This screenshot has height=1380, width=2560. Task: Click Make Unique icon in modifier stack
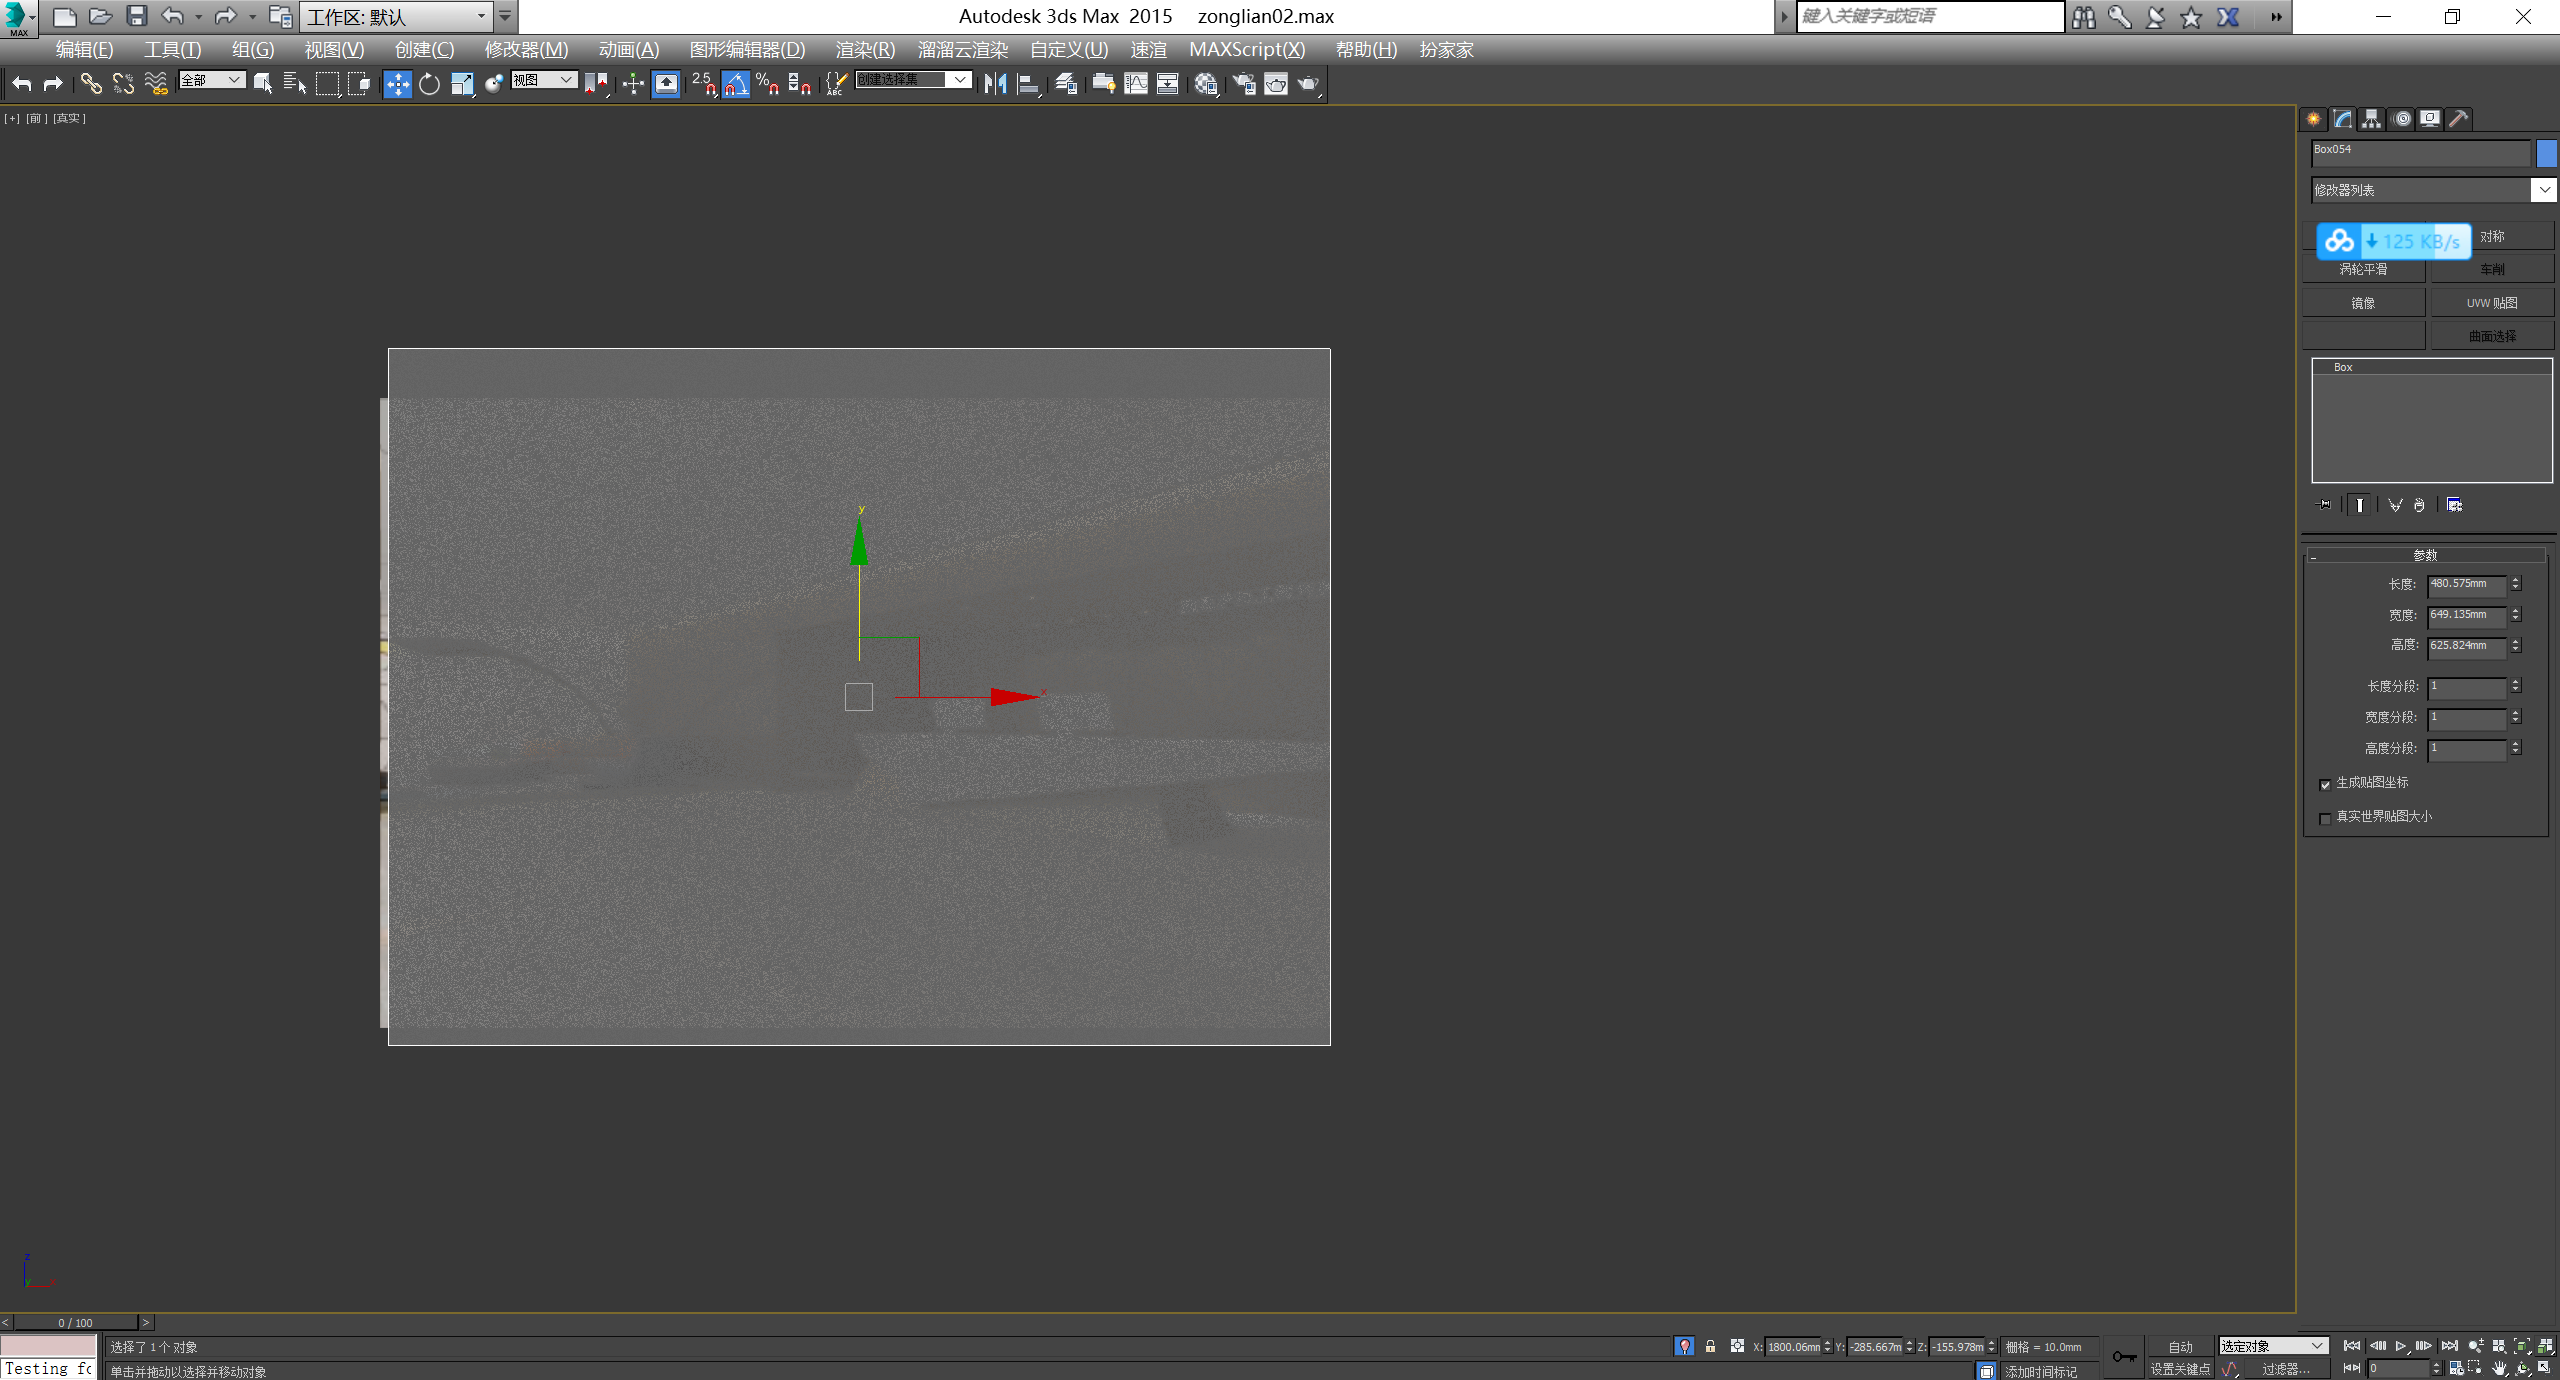(2395, 505)
